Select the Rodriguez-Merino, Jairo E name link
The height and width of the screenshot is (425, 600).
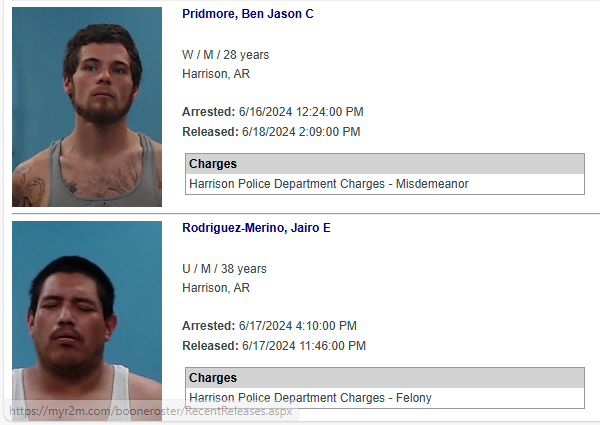[256, 228]
